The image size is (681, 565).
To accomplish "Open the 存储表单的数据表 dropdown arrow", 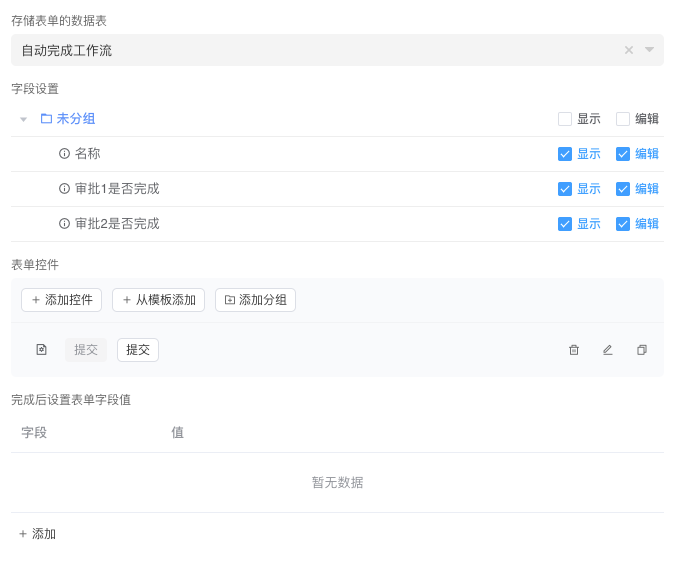I will (649, 50).
